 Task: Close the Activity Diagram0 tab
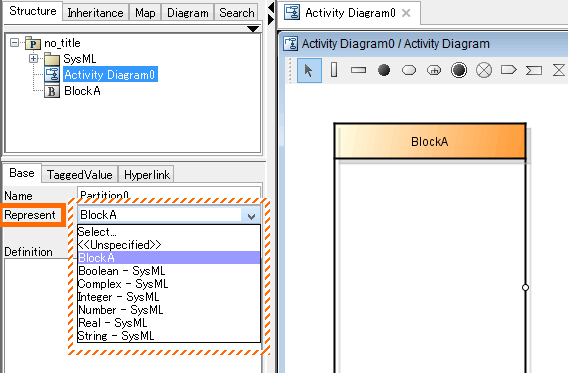(x=406, y=13)
